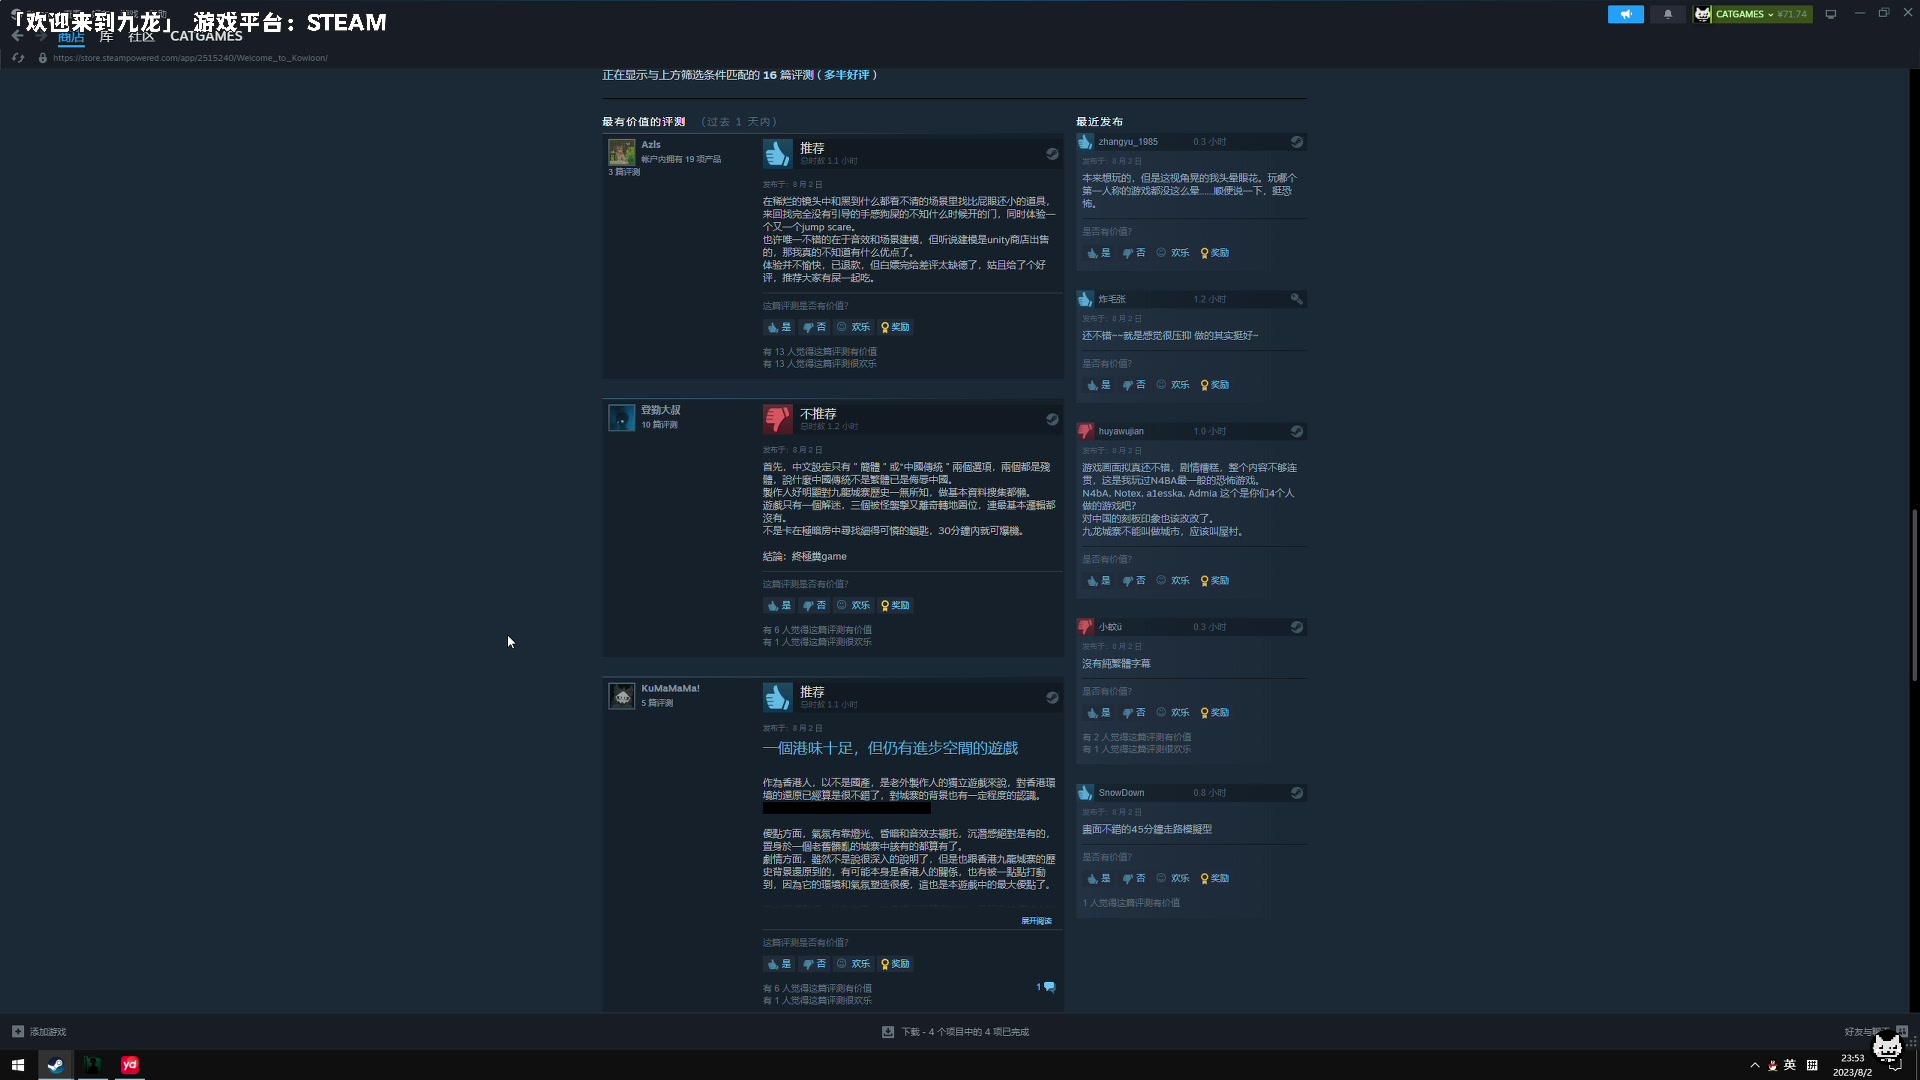Image resolution: width=1920 pixels, height=1080 pixels.
Task: Click the Steam icon on 登勒大叔's review
Action: (1052, 420)
